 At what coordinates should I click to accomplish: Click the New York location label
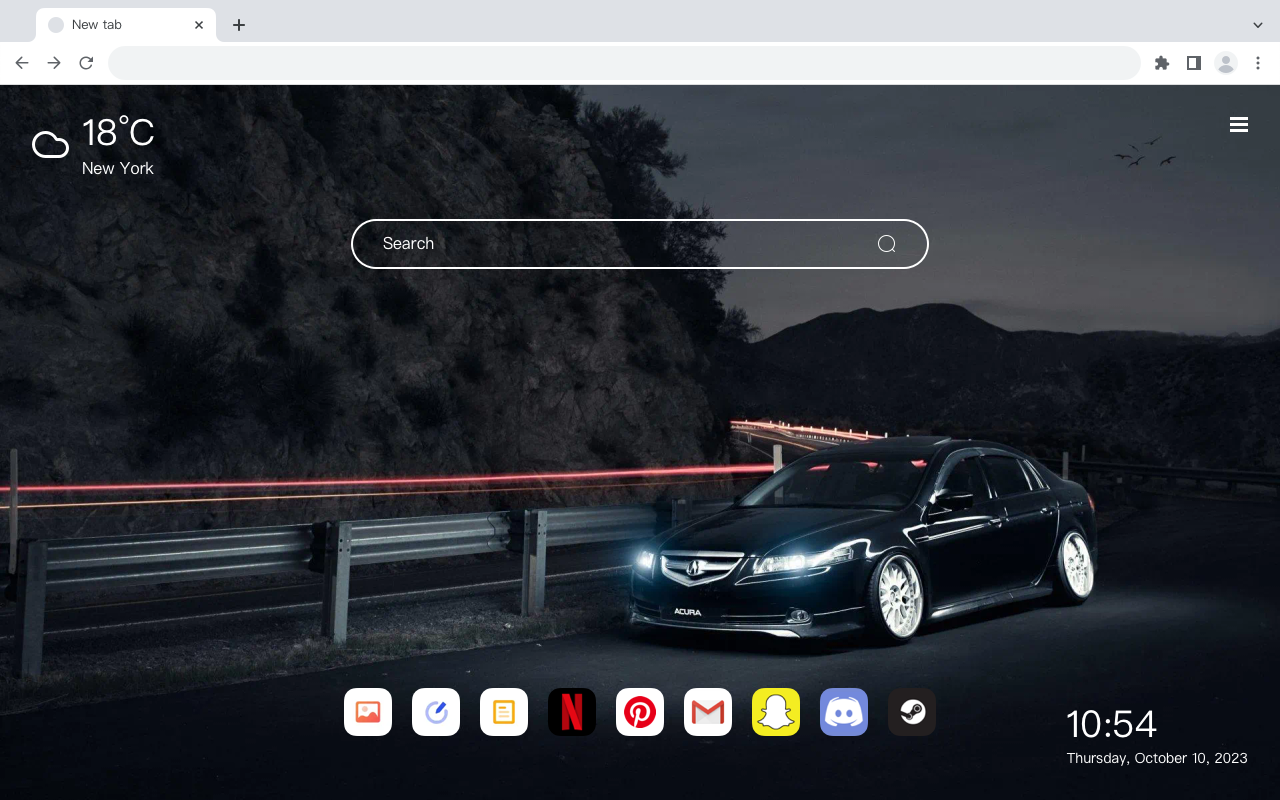[118, 168]
